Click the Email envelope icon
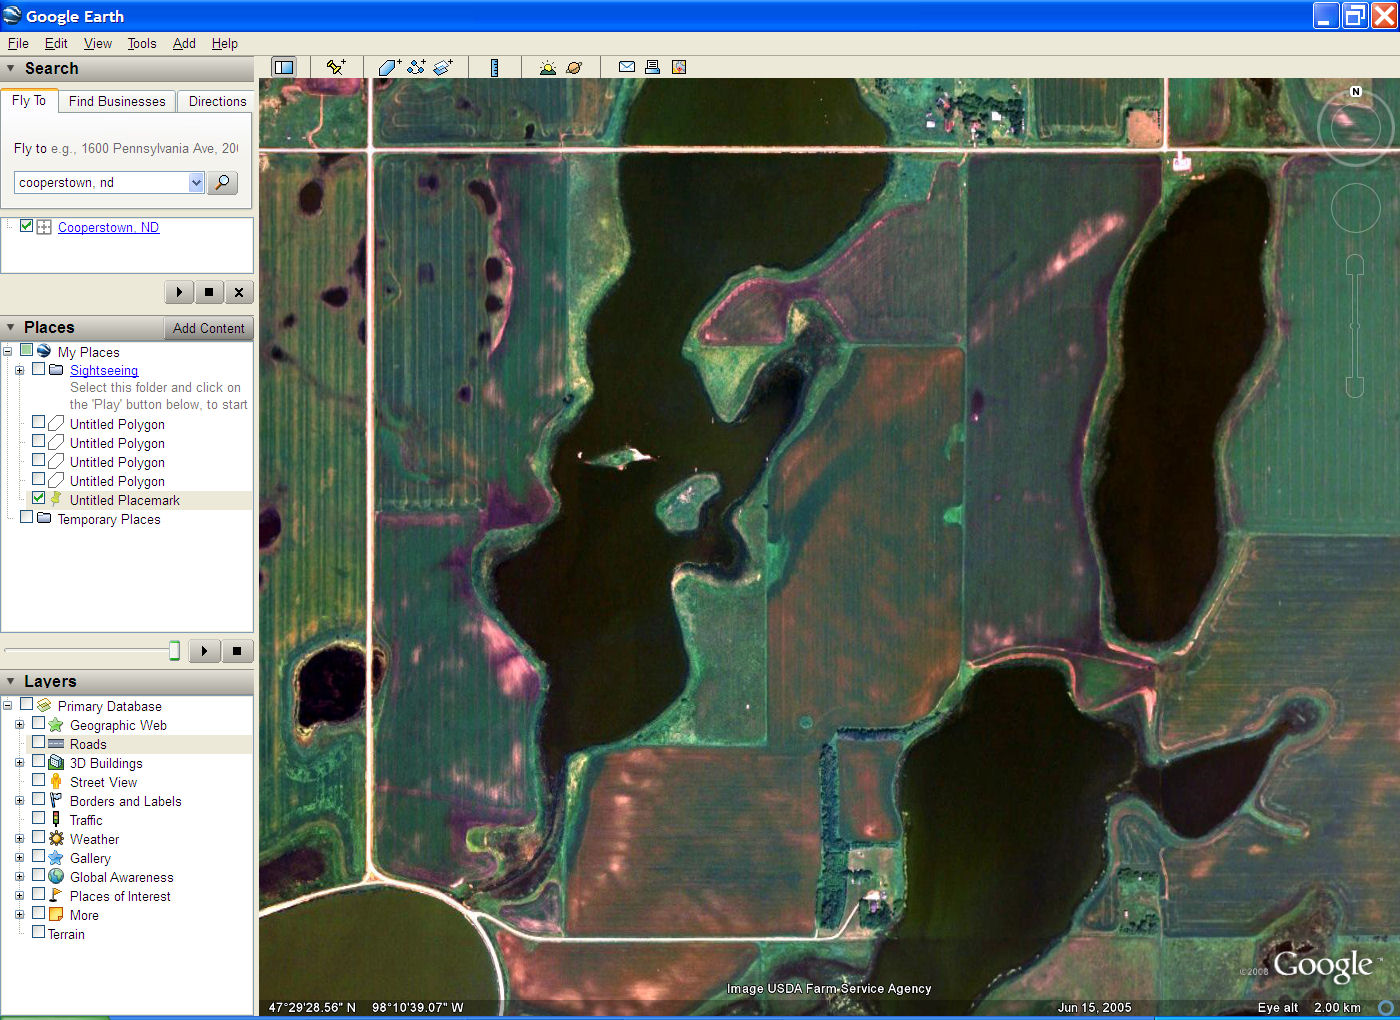Screen dimensions: 1400x1020 coord(627,67)
